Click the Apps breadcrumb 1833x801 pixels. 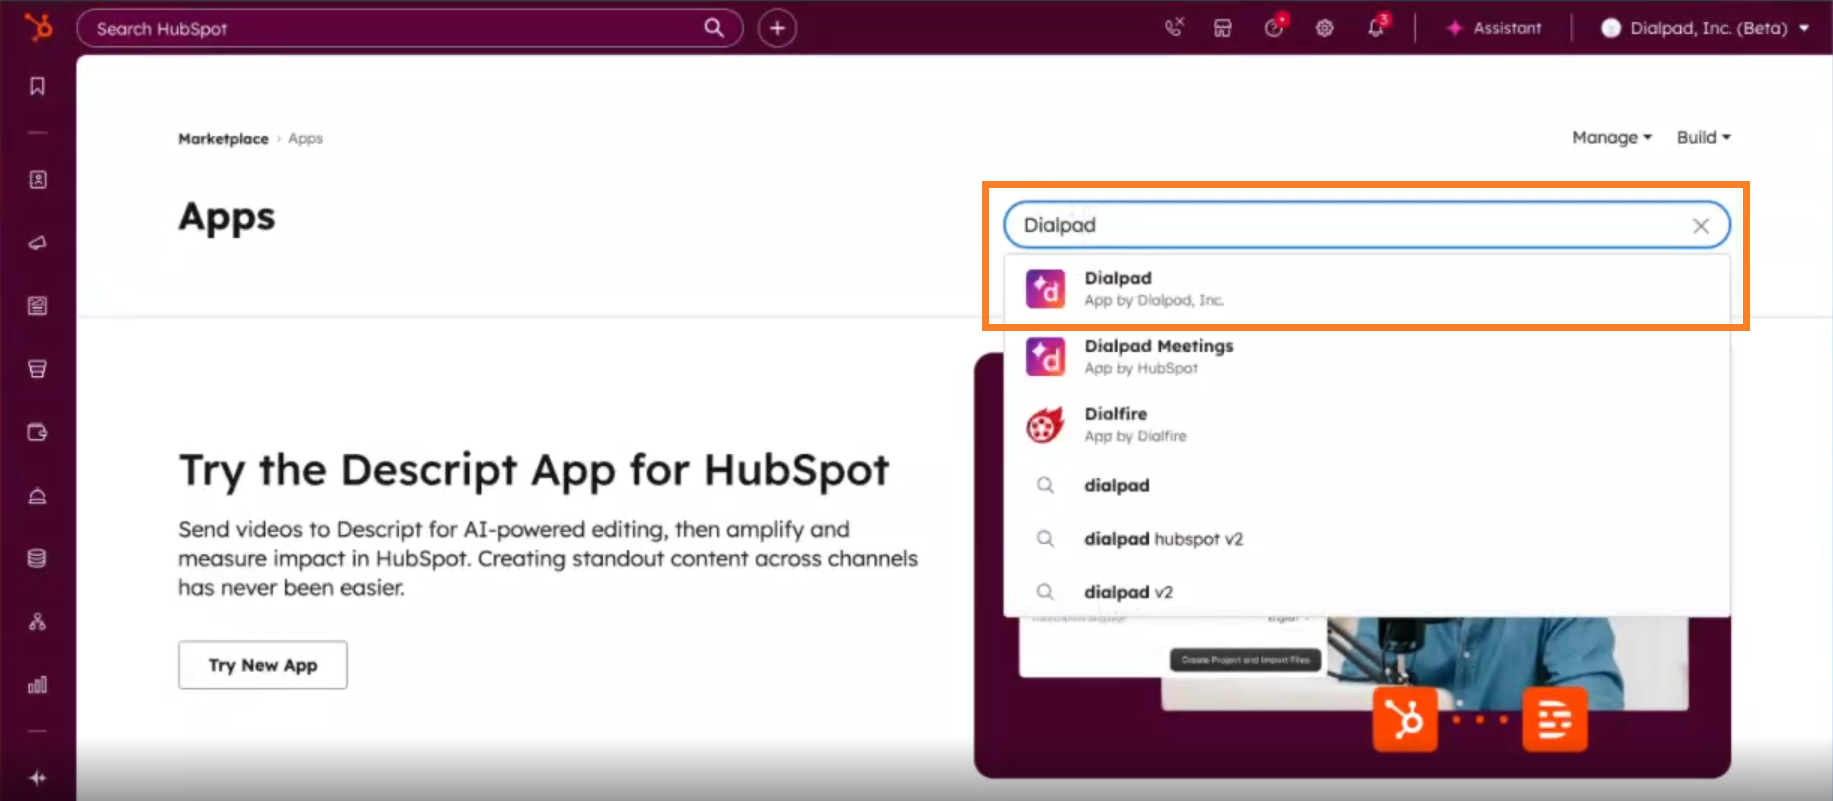pos(305,138)
